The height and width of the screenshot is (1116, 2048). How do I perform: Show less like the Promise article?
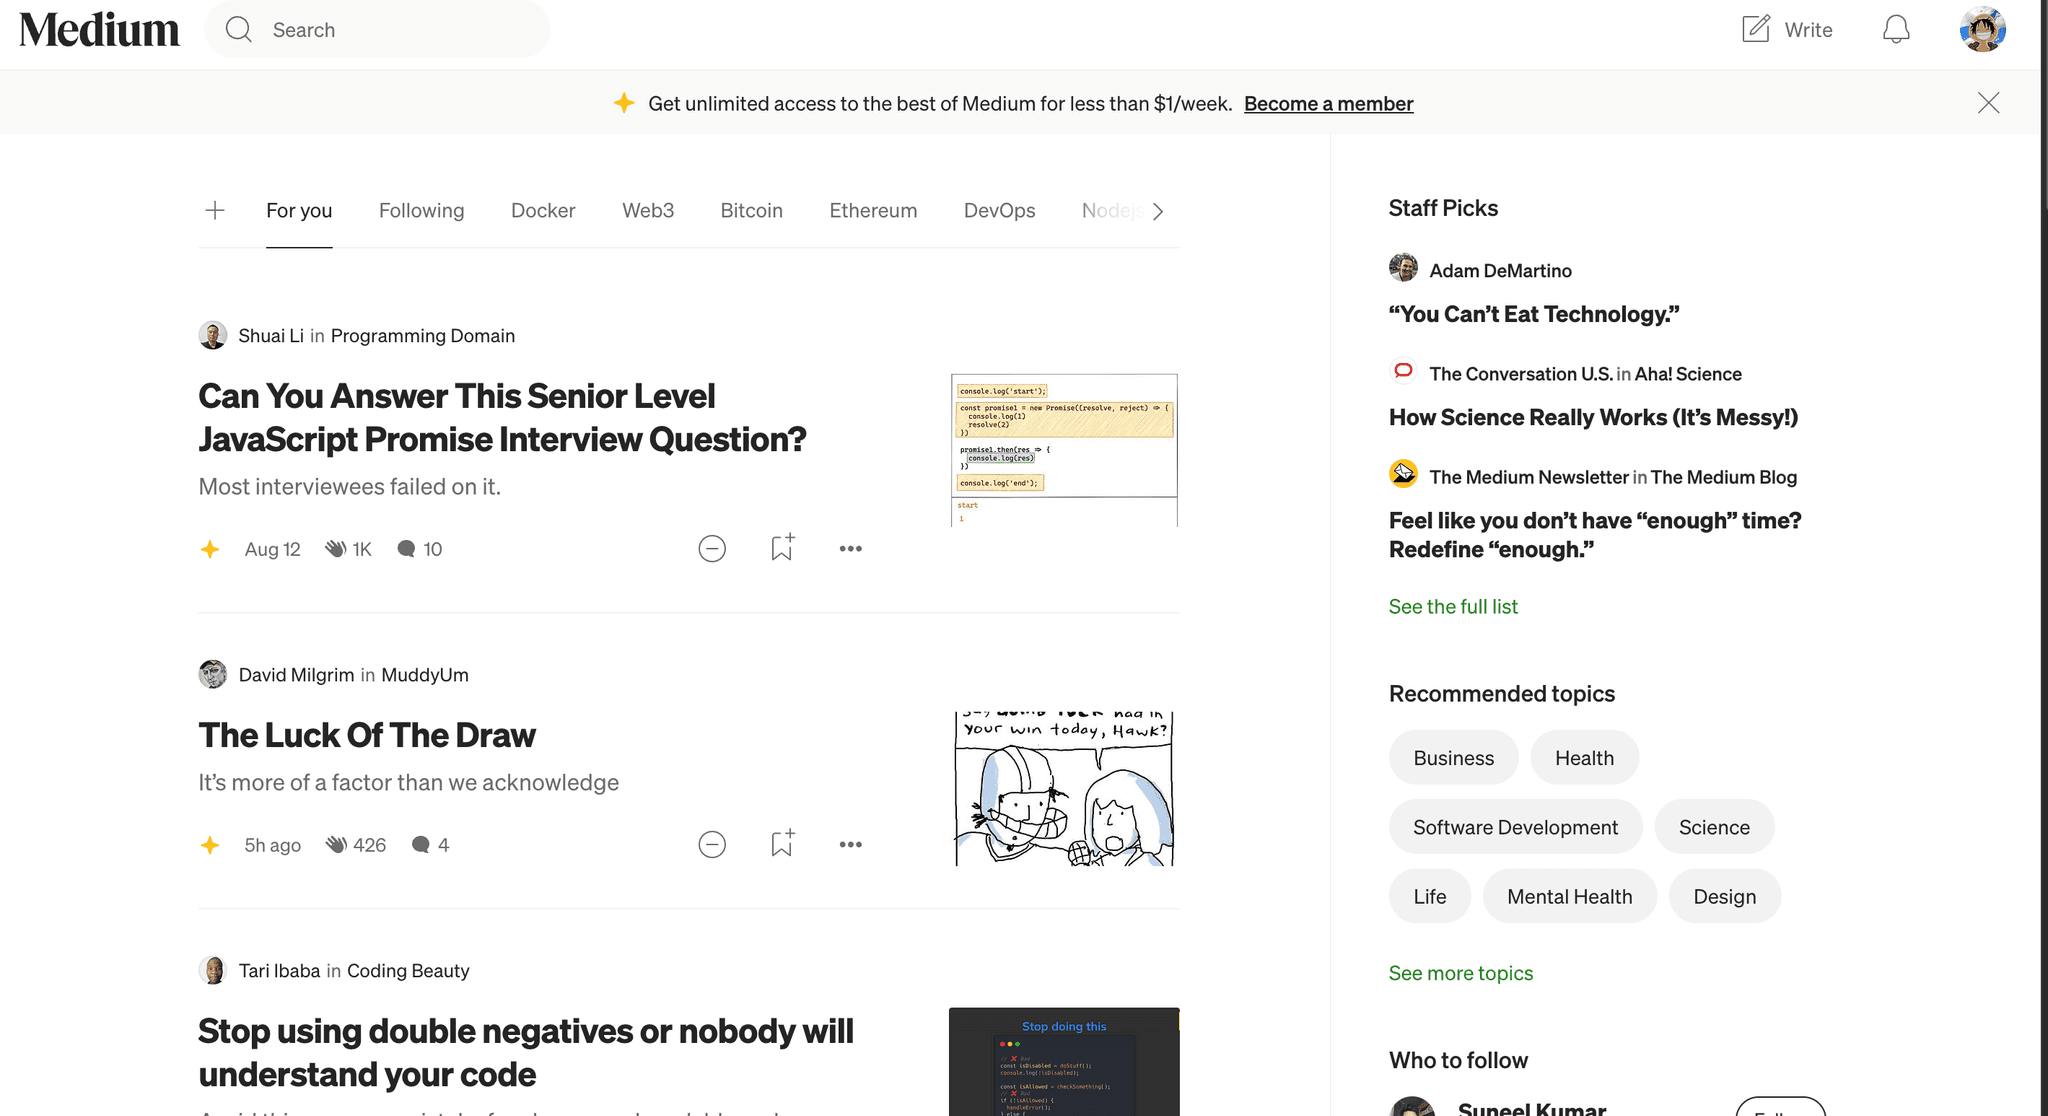[712, 548]
